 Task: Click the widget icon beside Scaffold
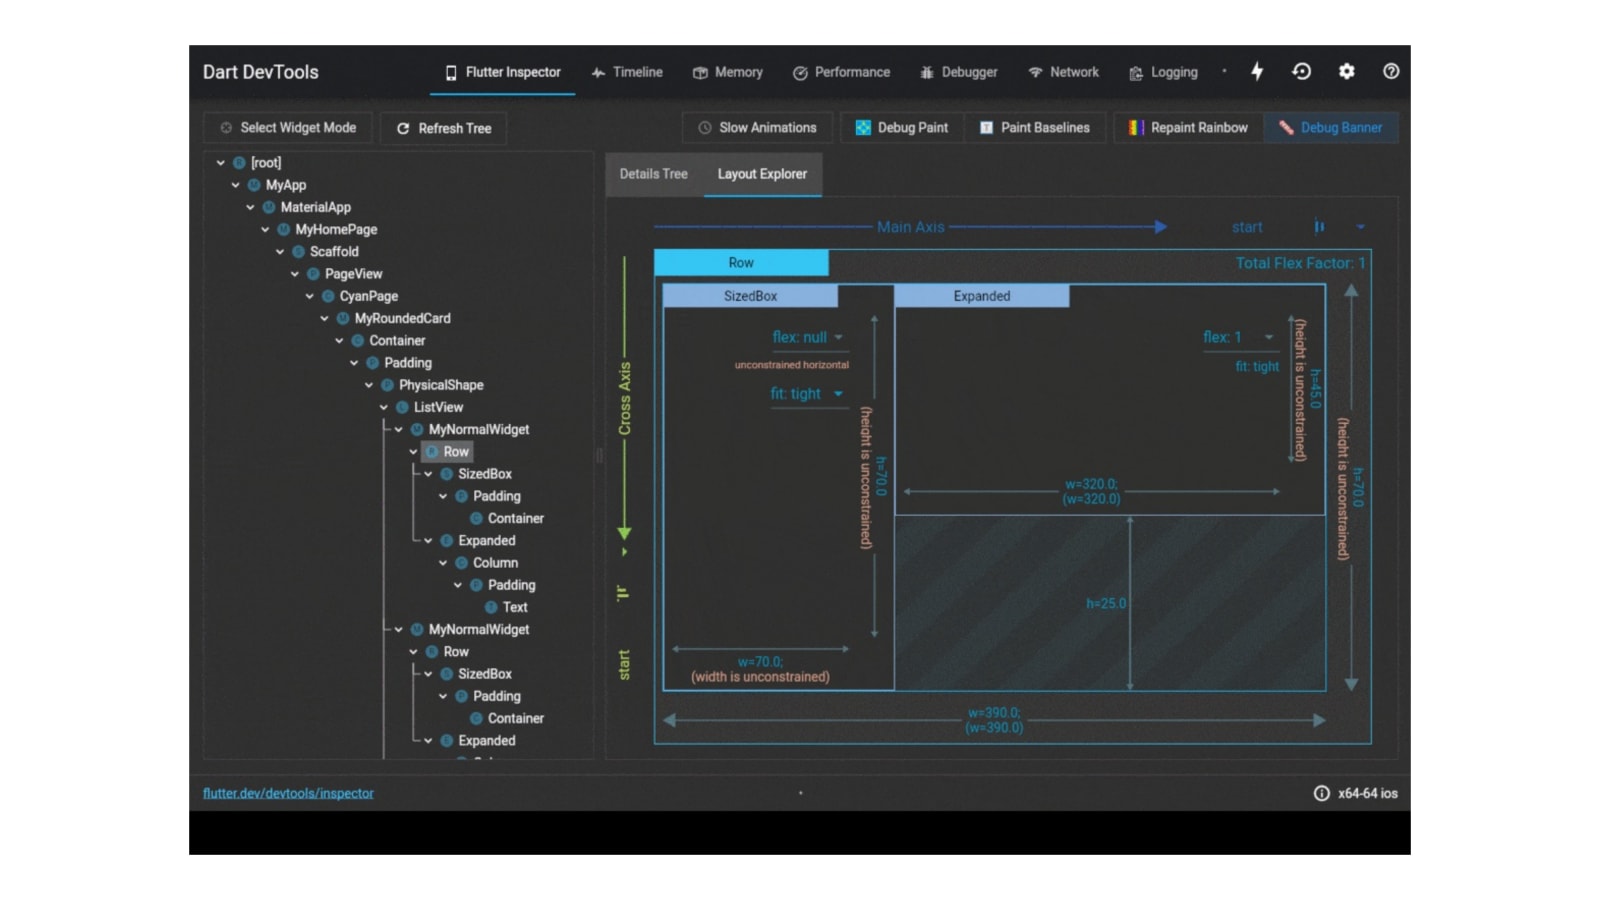pos(298,252)
